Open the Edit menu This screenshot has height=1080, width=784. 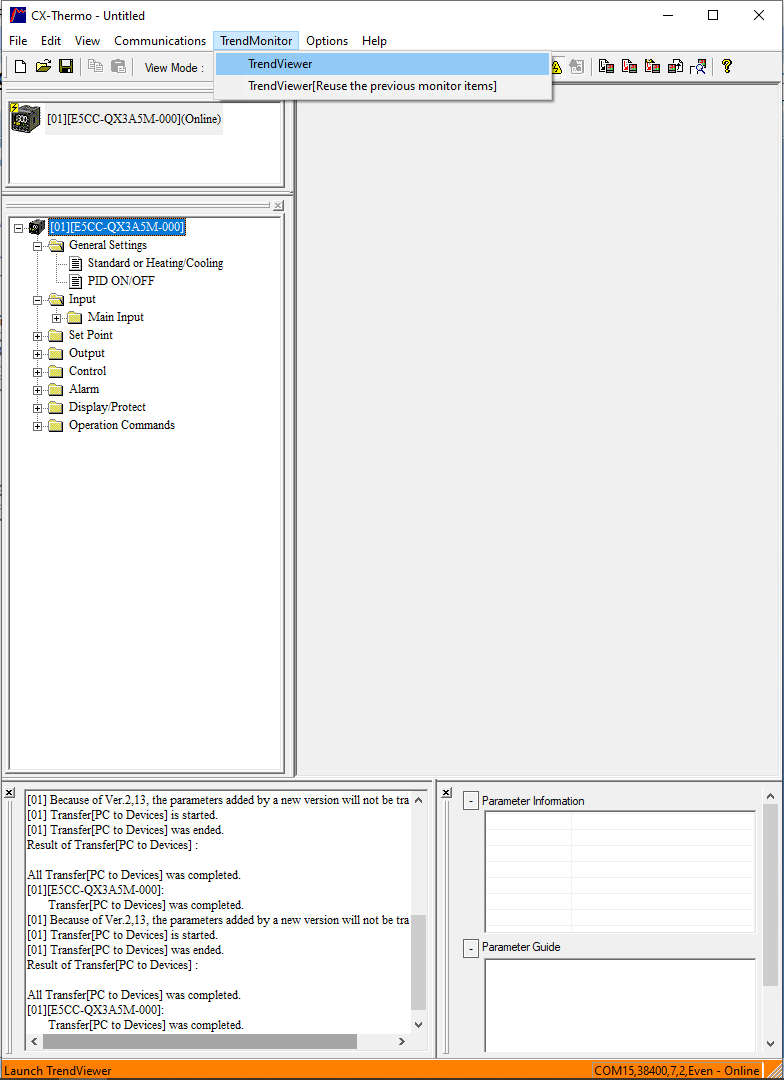tap(51, 41)
